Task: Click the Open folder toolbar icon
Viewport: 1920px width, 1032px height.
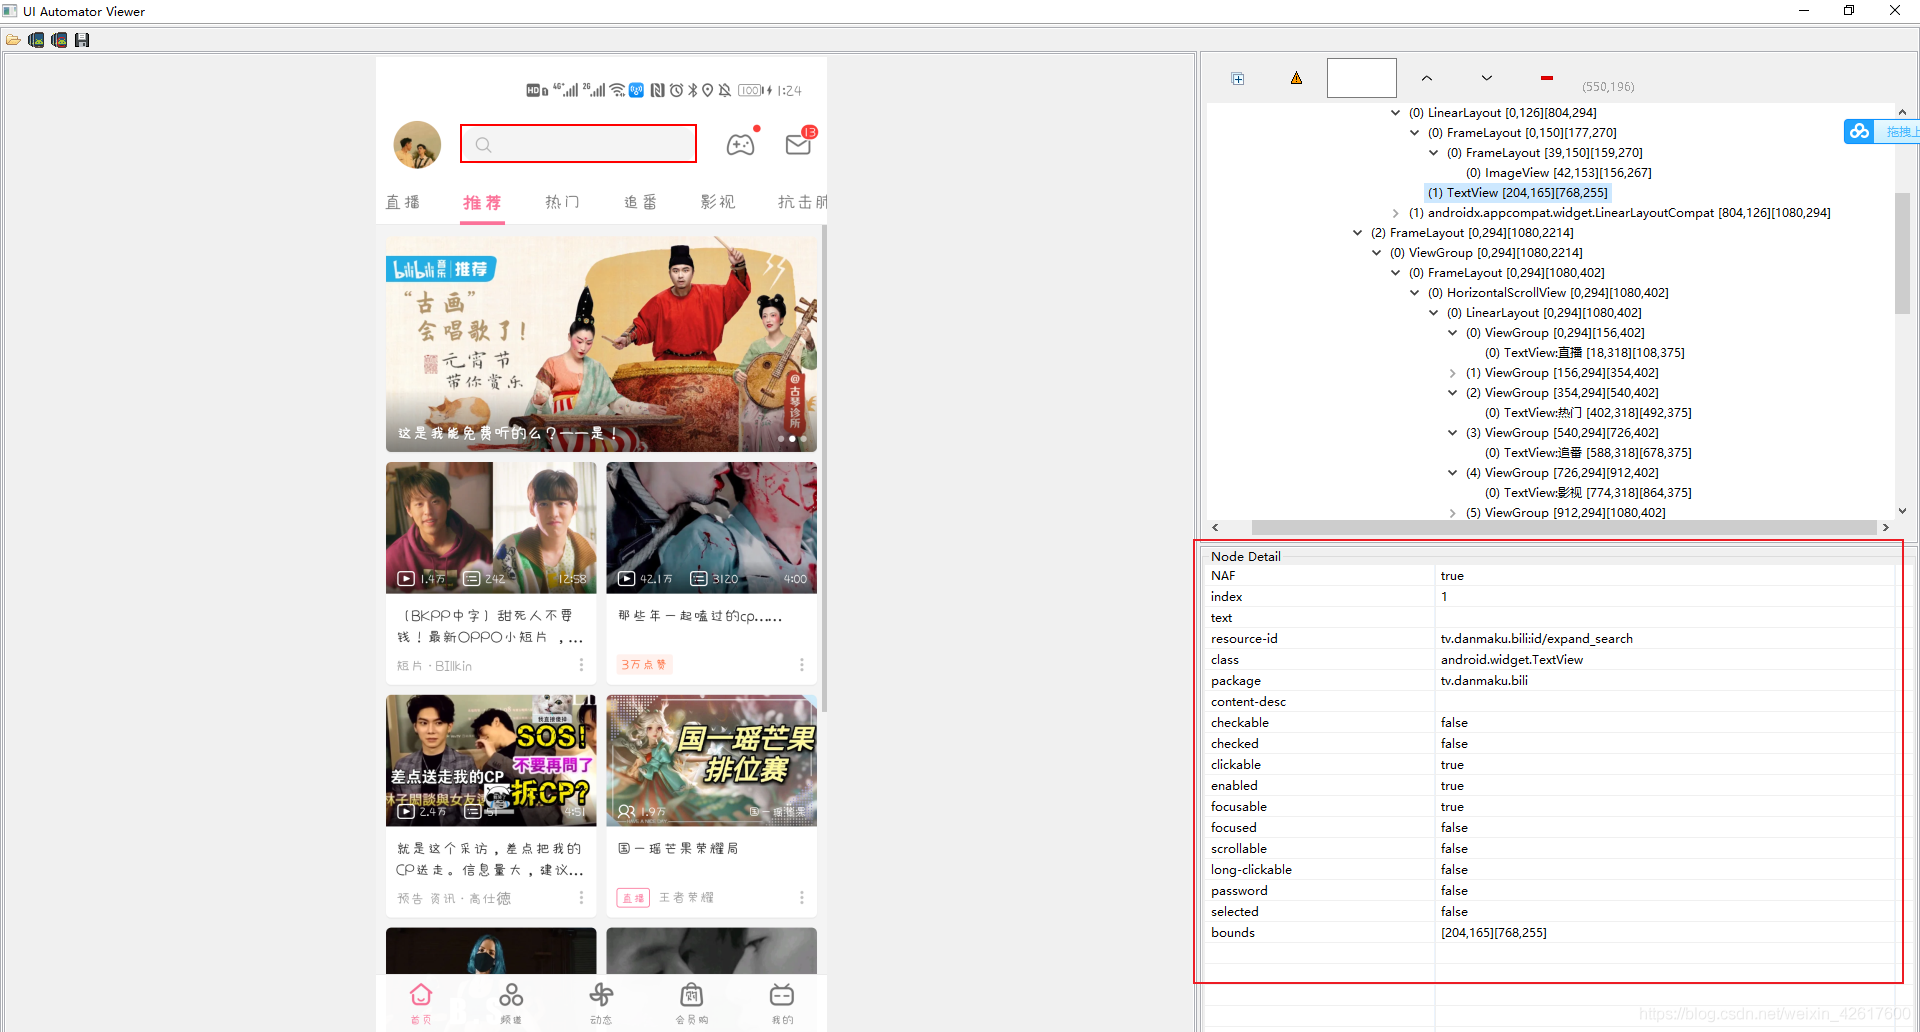Action: click(13, 40)
